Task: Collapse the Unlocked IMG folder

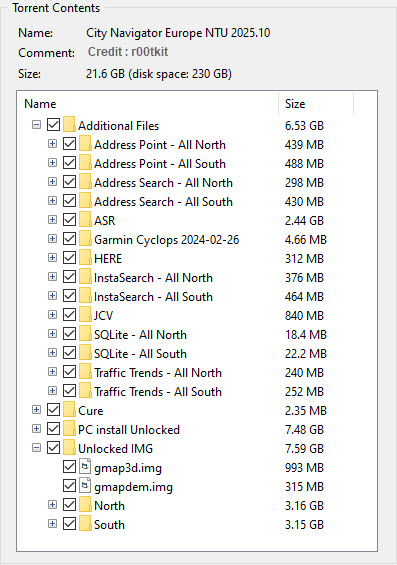Action: pos(36,449)
